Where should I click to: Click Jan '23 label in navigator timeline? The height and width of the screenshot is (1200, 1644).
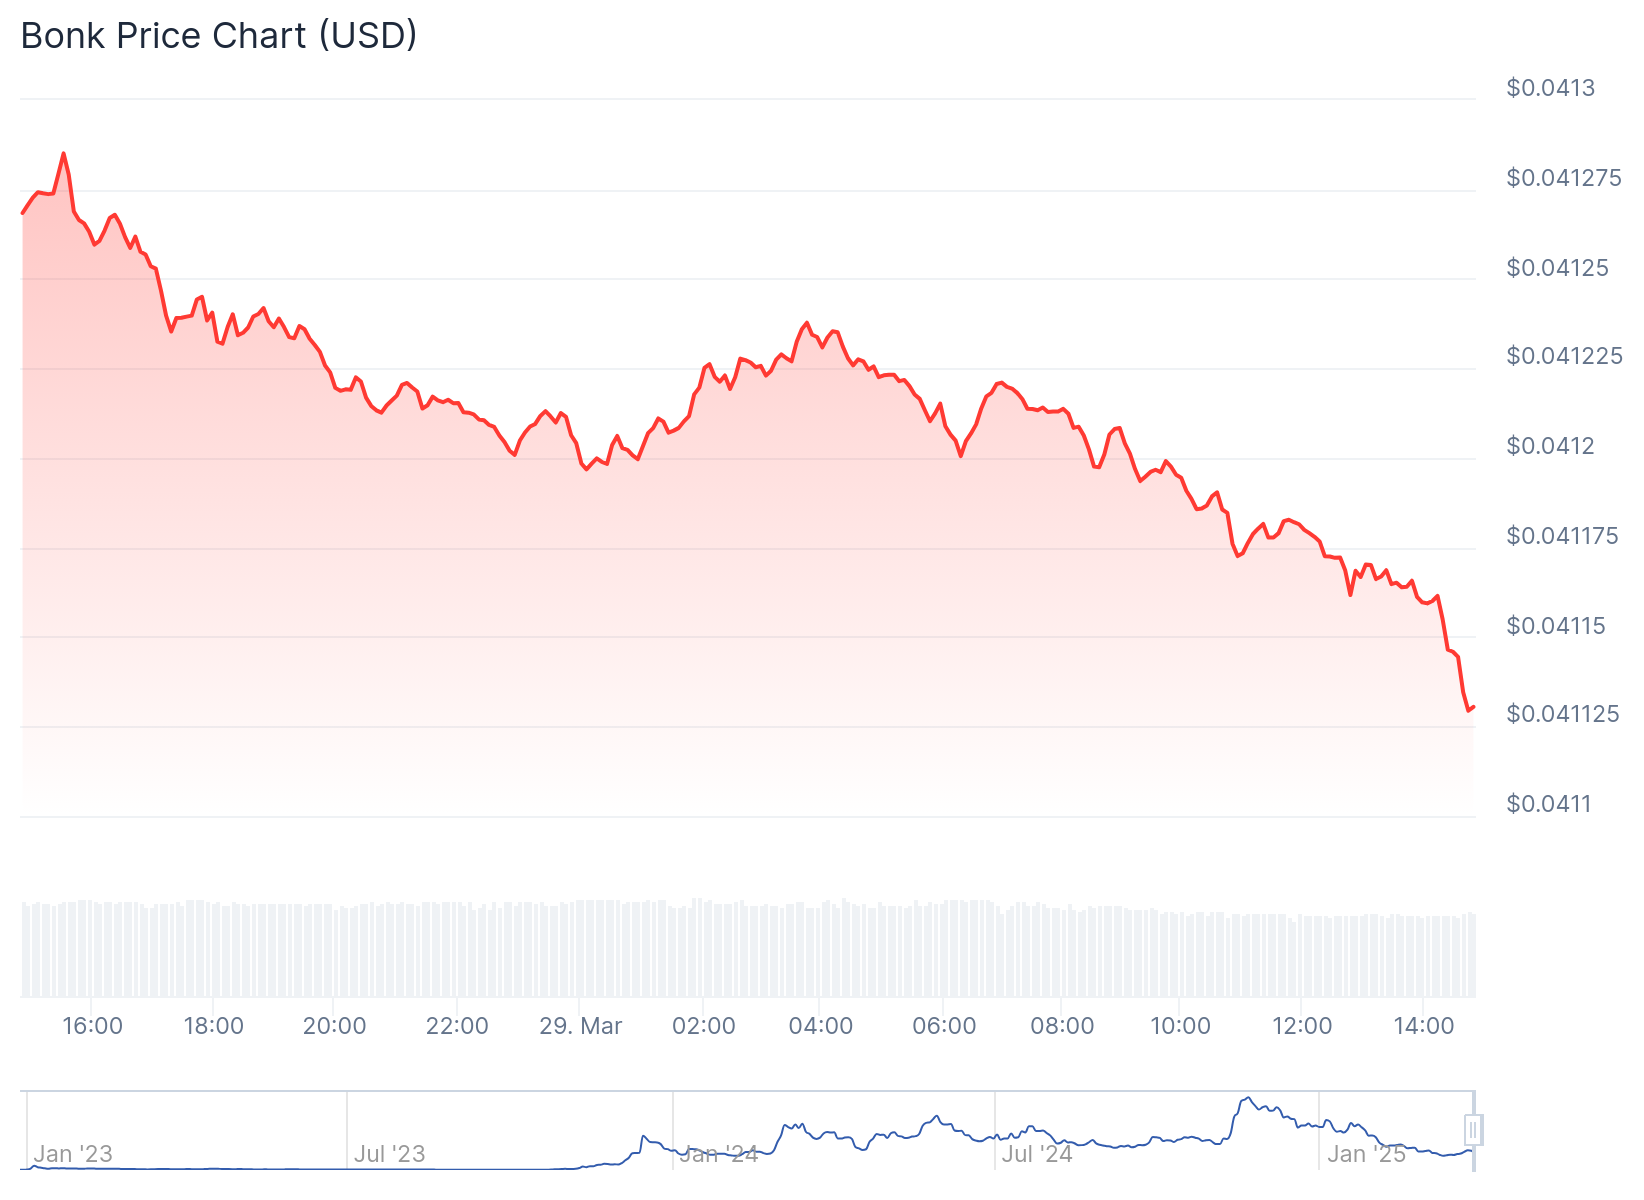[73, 1154]
